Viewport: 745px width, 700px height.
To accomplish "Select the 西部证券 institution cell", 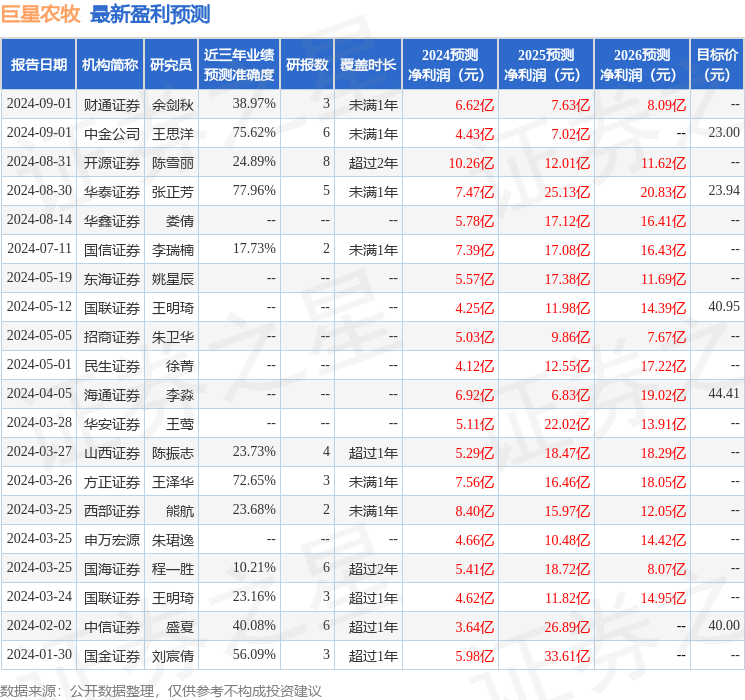I will (x=112, y=511).
